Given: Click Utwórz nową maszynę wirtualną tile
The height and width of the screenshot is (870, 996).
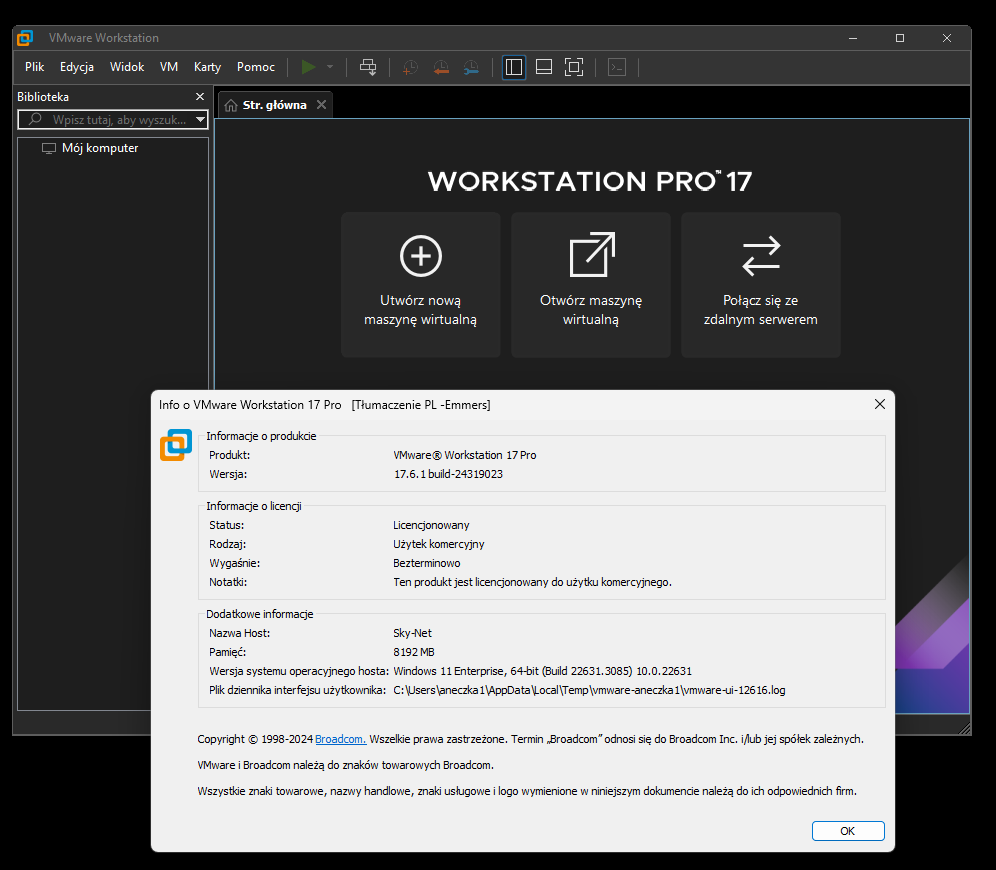Looking at the screenshot, I should point(421,284).
